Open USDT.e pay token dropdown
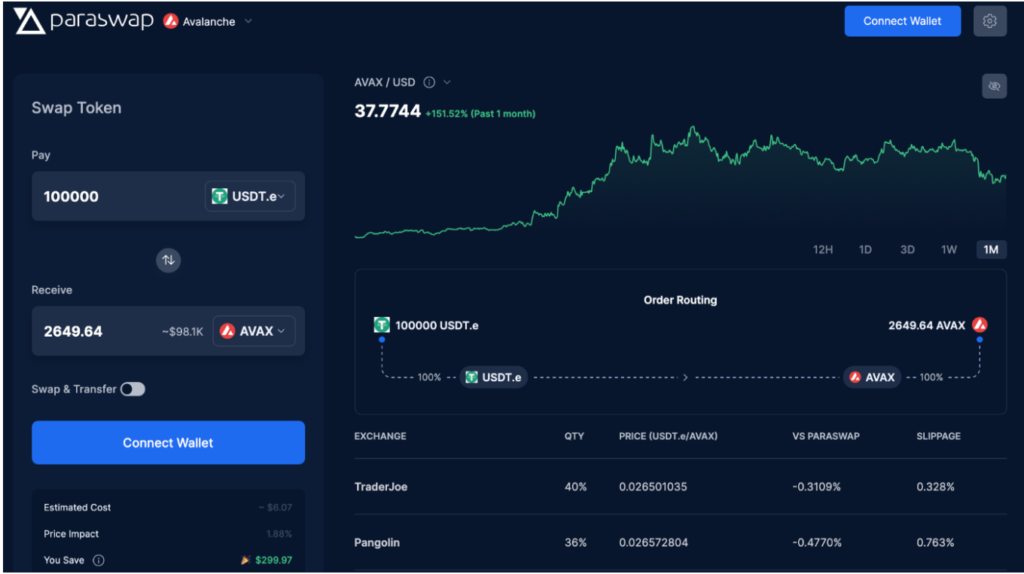Screen dimensions: 1024x574 250,196
